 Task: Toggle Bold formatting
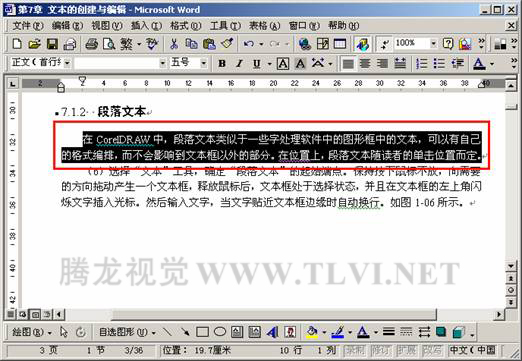click(222, 63)
